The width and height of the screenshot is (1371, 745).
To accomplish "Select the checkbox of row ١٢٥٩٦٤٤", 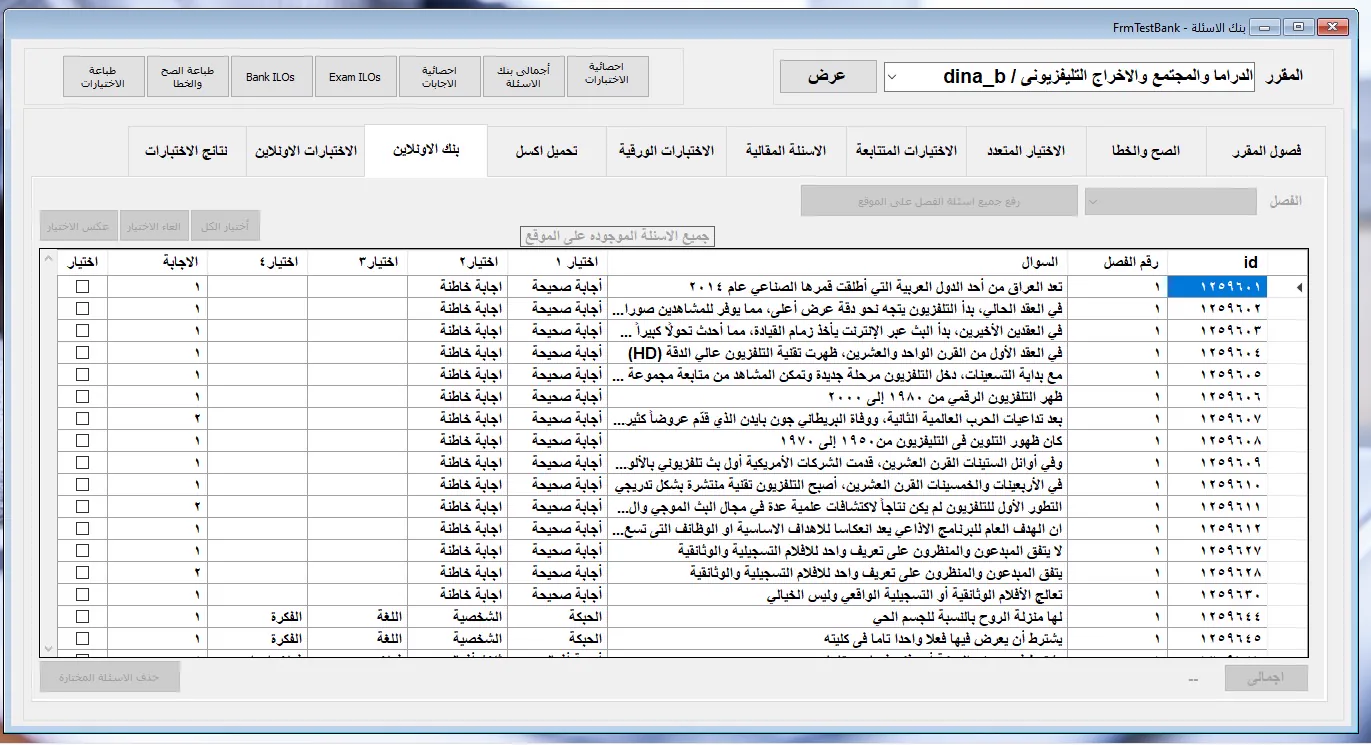I will click(82, 617).
